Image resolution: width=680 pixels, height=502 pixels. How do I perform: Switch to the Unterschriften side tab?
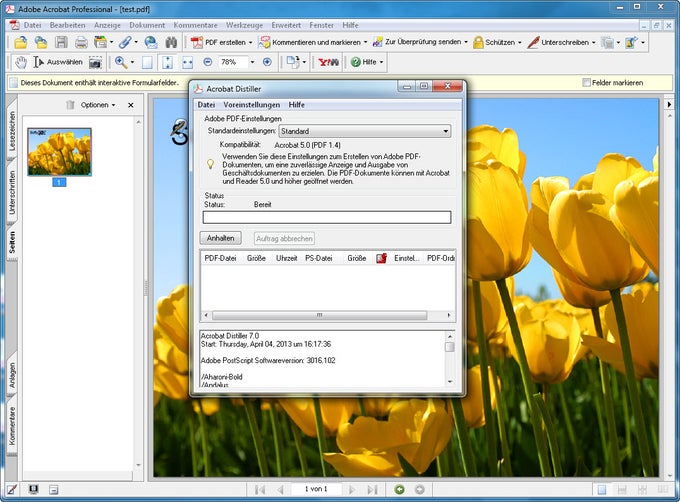(x=12, y=192)
